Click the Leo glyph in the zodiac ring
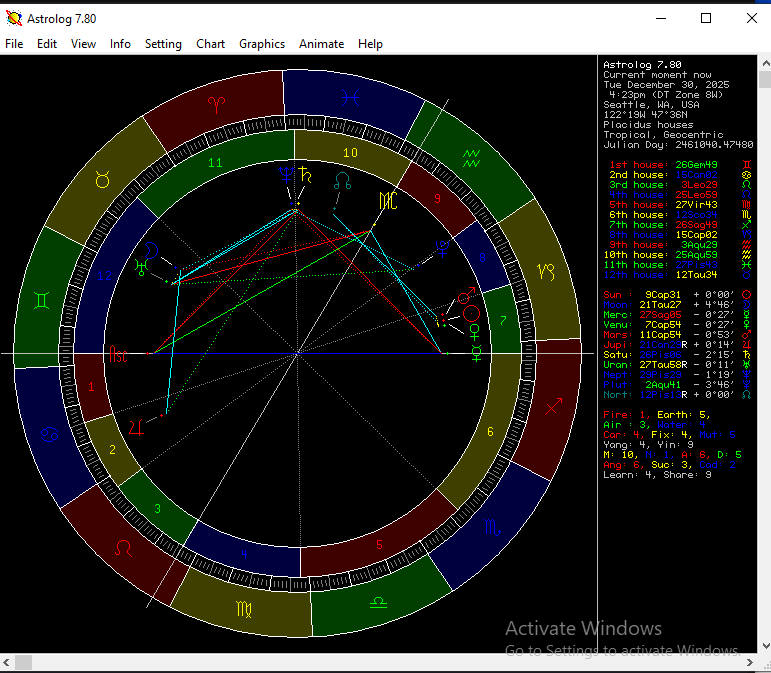Image resolution: width=771 pixels, height=673 pixels. tap(123, 548)
